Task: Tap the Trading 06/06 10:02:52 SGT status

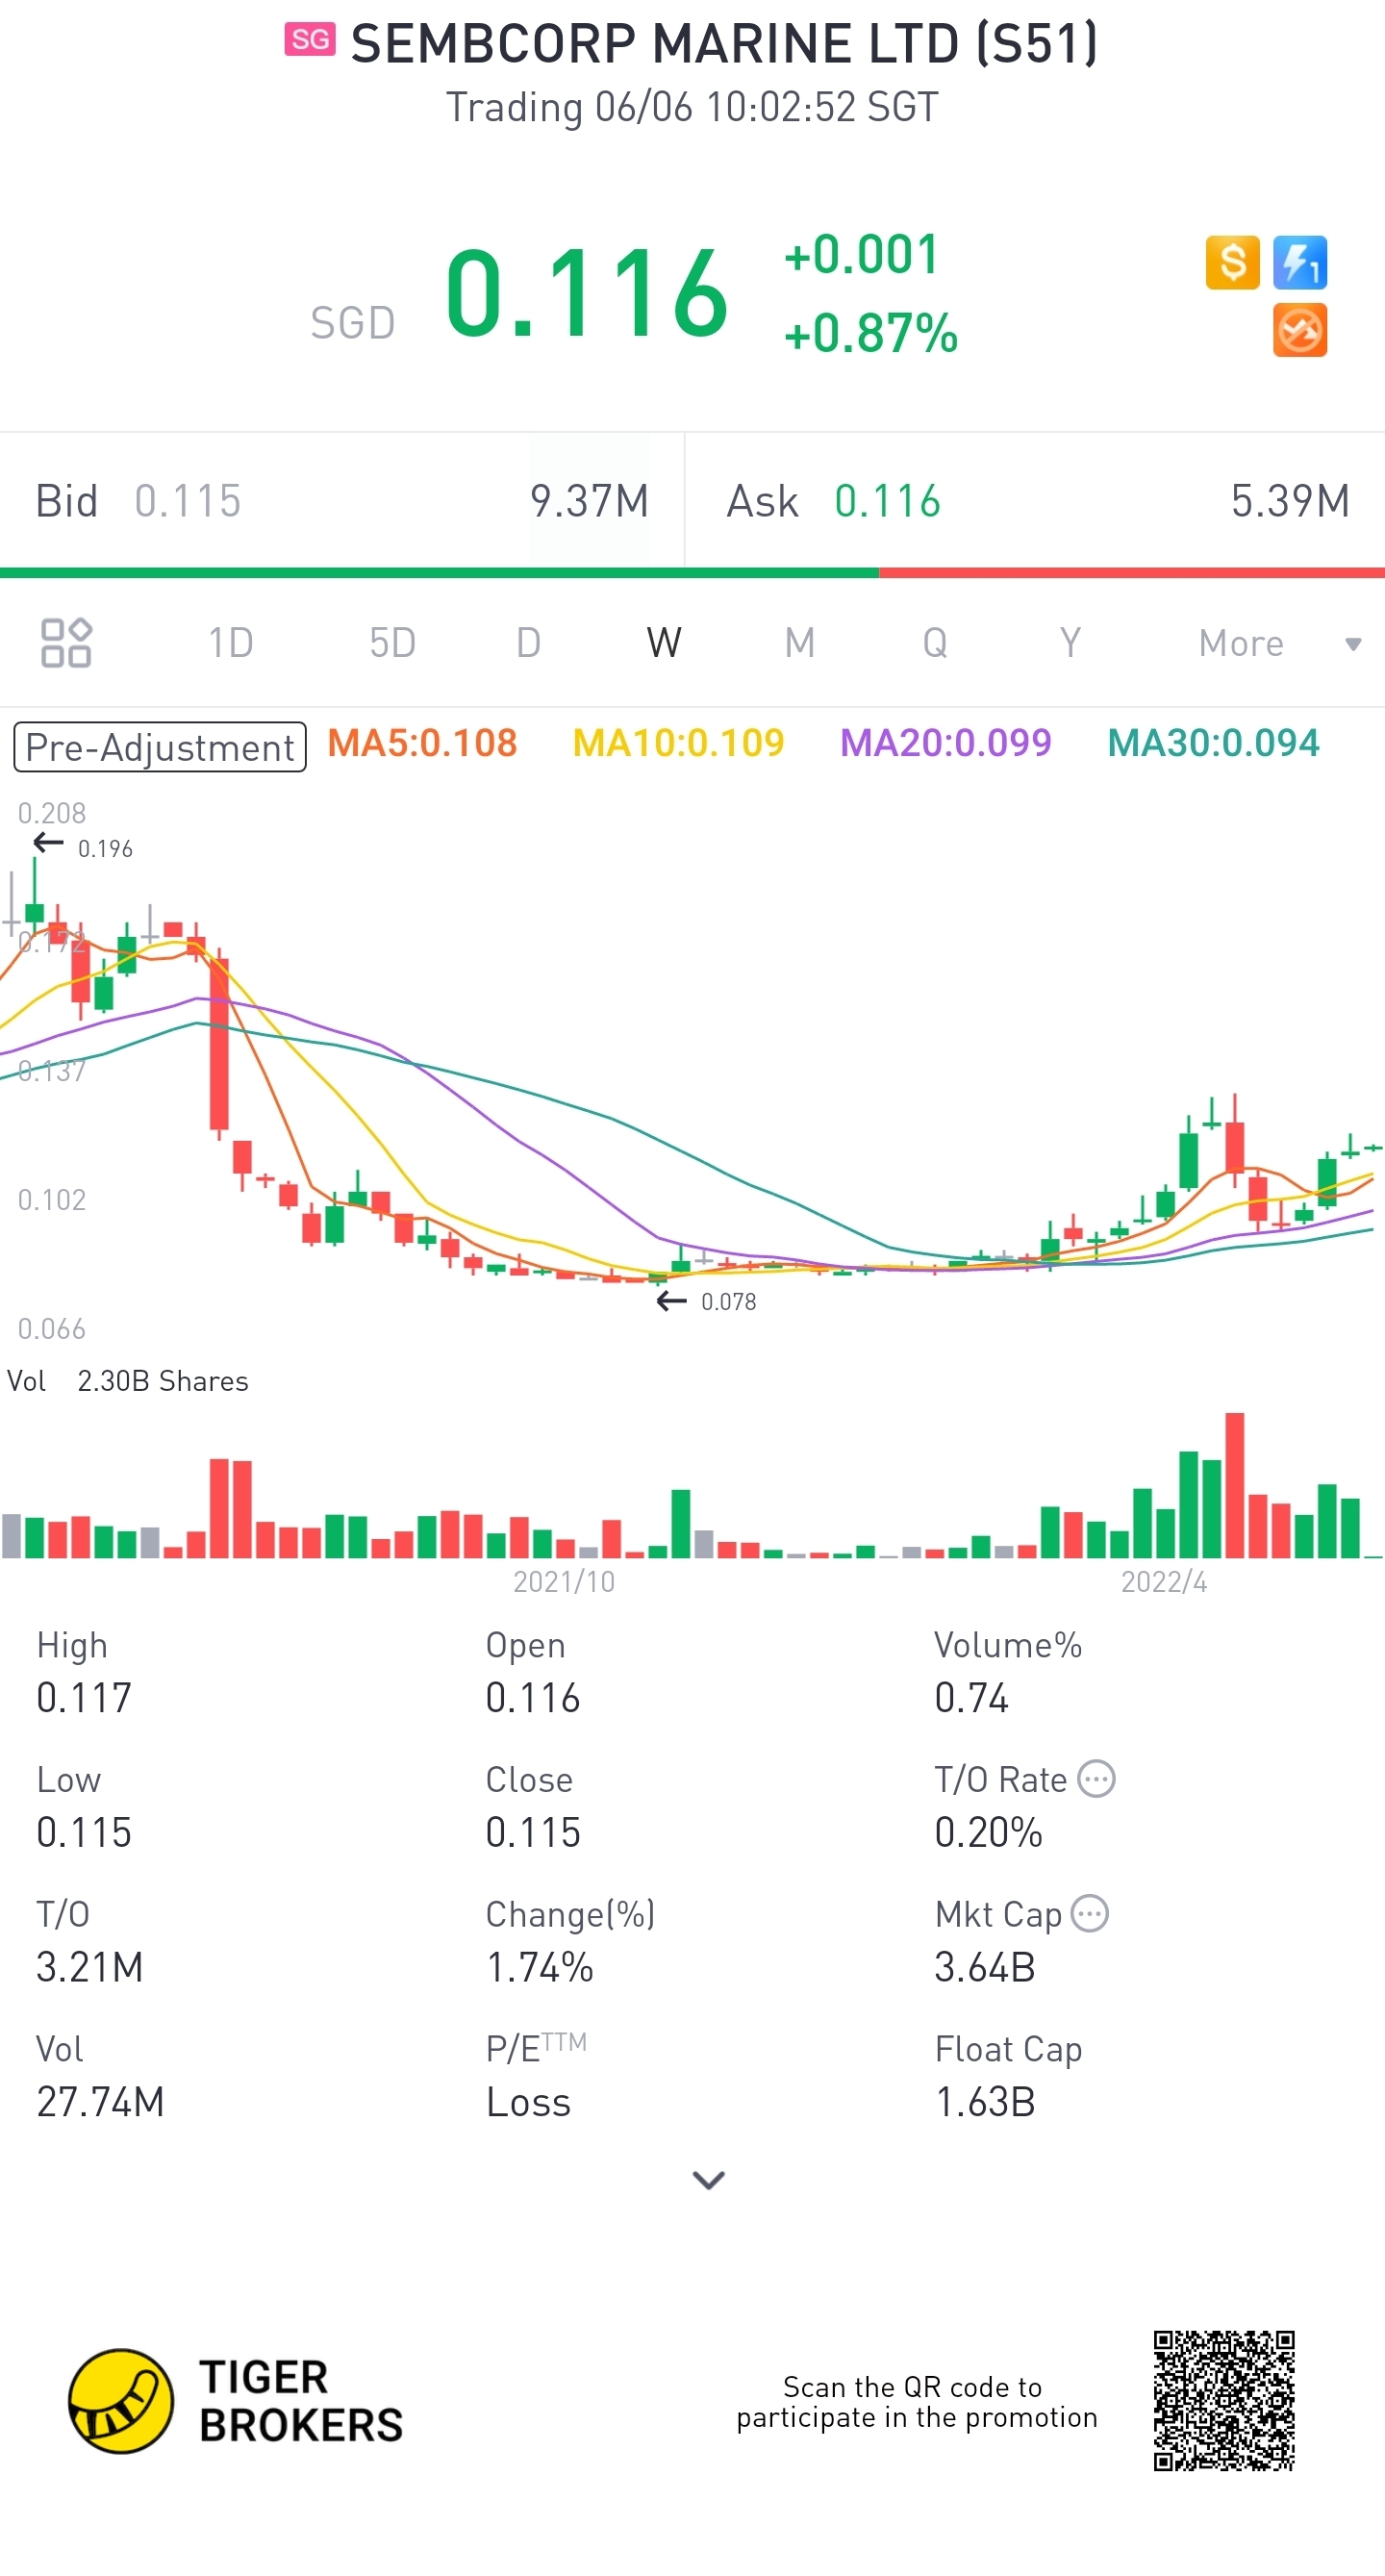Action: [692, 107]
